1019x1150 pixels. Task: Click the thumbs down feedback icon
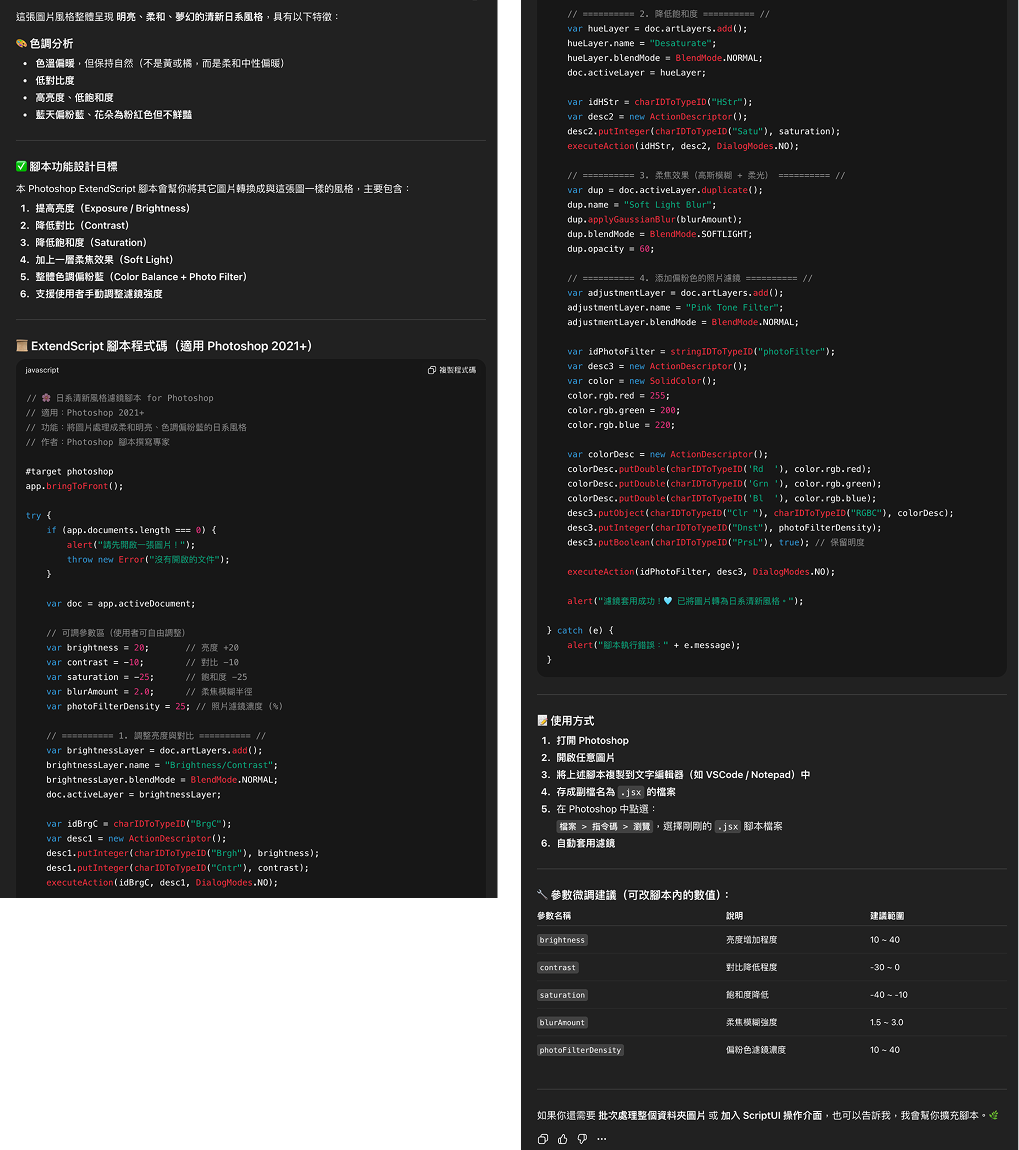[582, 1139]
